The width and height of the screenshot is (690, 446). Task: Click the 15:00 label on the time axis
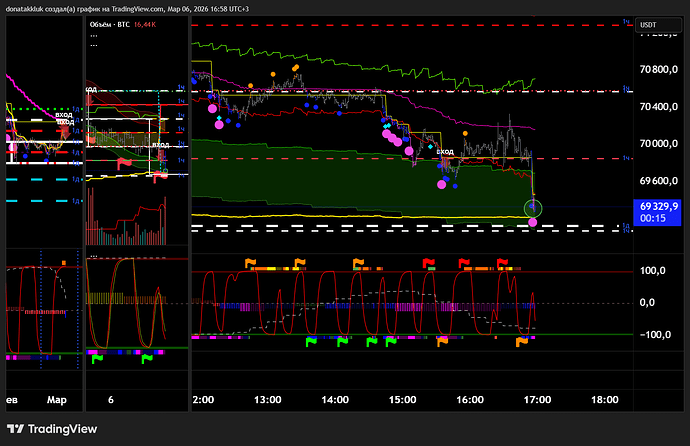click(402, 399)
